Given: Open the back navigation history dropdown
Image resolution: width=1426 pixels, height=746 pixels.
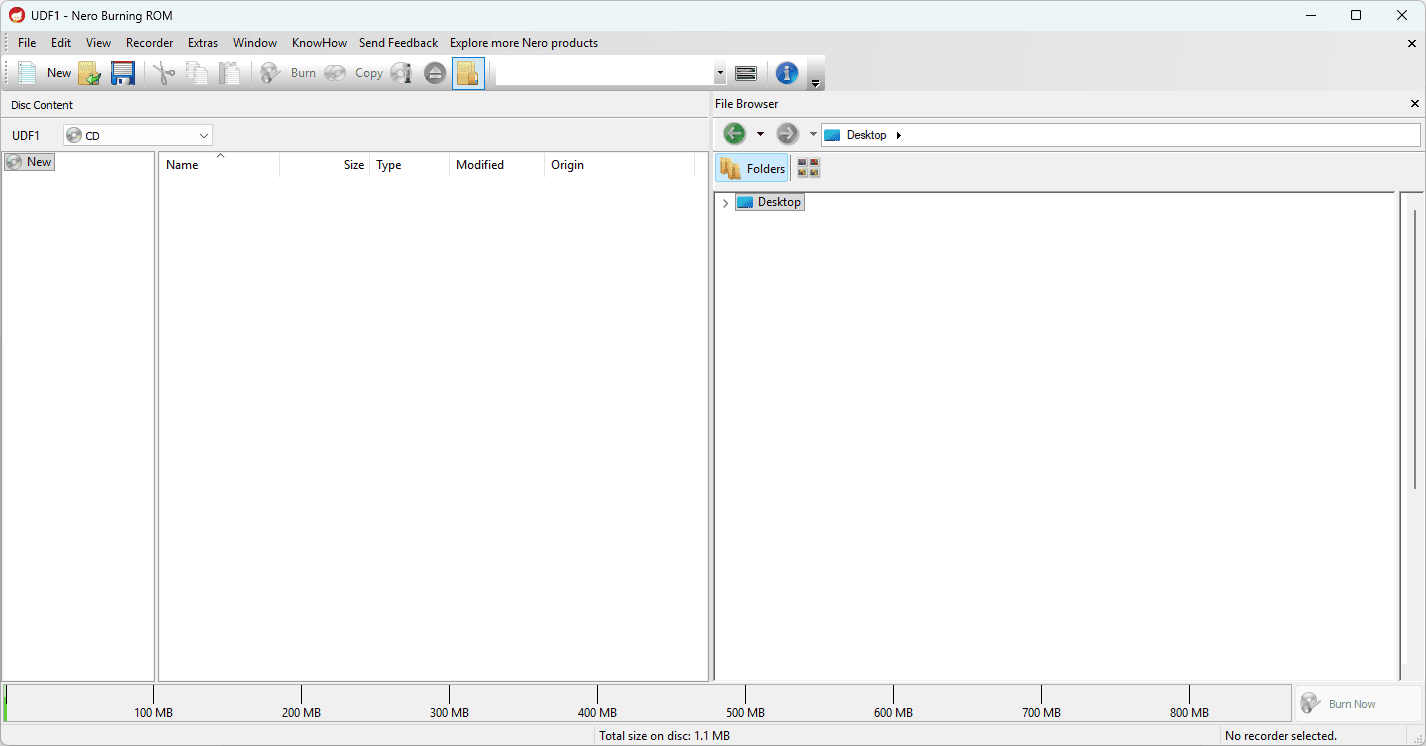Looking at the screenshot, I should tap(761, 133).
